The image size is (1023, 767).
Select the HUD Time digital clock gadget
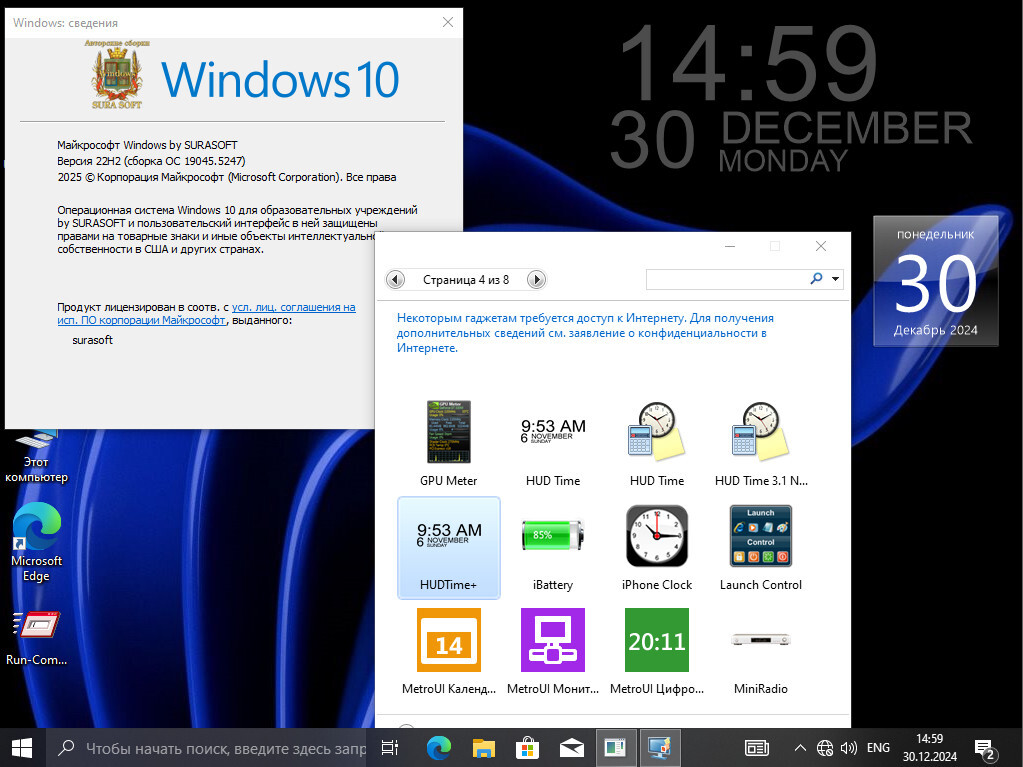(553, 444)
